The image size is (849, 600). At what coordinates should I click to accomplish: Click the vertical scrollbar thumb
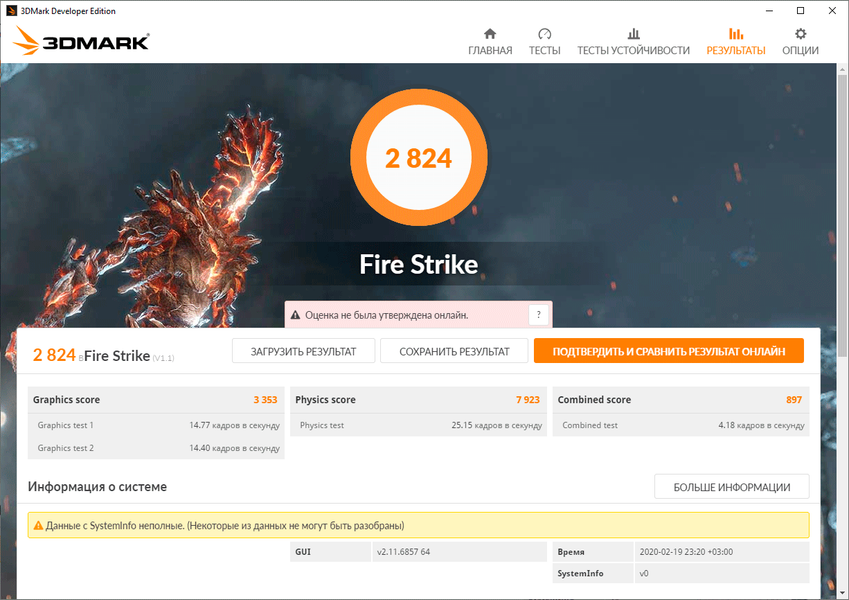[842, 217]
